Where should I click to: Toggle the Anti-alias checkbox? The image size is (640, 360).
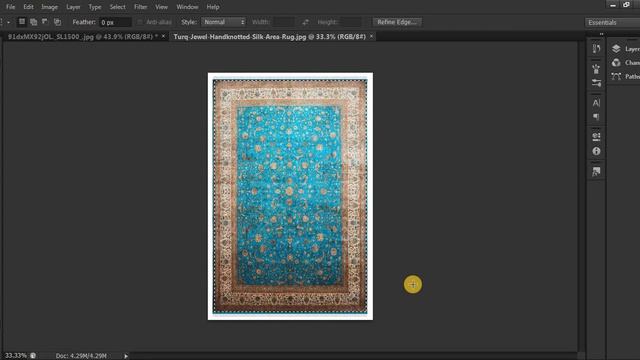click(x=140, y=22)
